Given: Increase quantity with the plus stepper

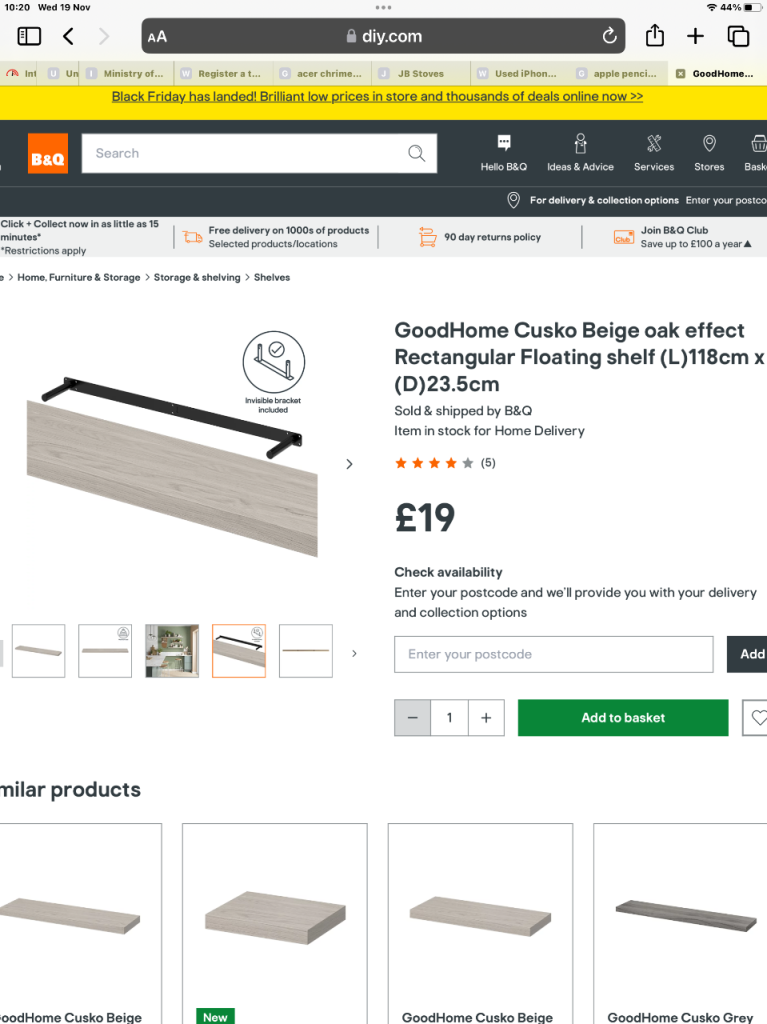Looking at the screenshot, I should pyautogui.click(x=486, y=718).
